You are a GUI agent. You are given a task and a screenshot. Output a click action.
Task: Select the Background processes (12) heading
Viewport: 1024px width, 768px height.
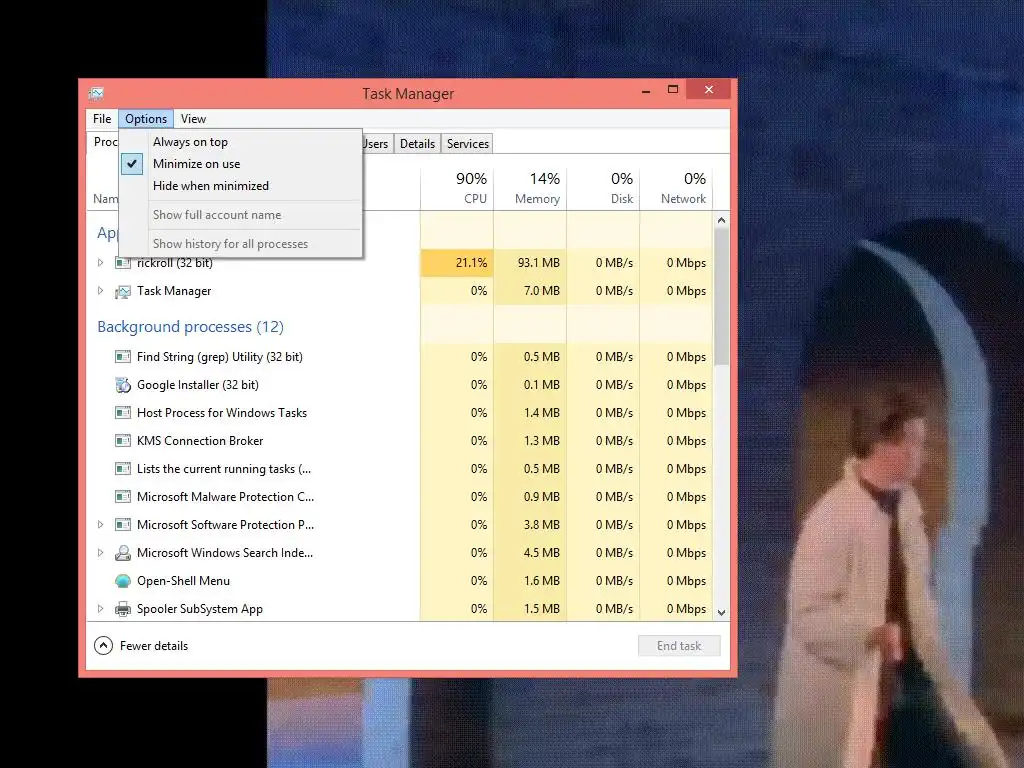point(191,327)
